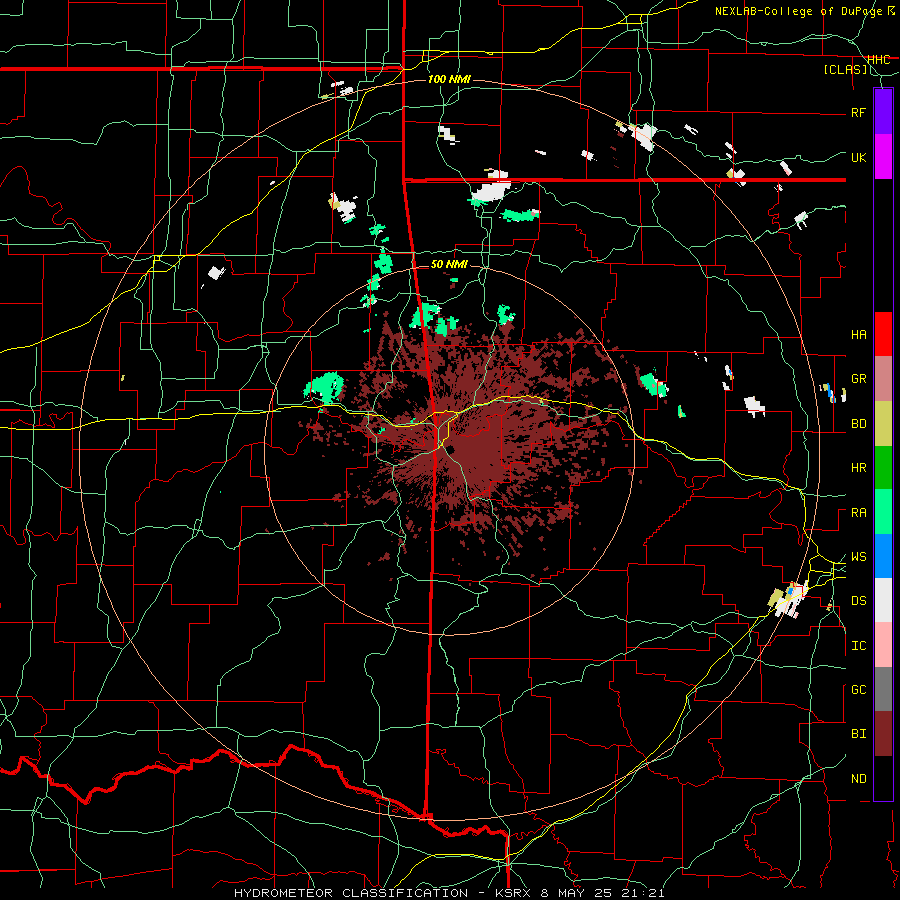Click the black radar site dot at center
Viewport: 900px width, 900px height.
point(451,450)
